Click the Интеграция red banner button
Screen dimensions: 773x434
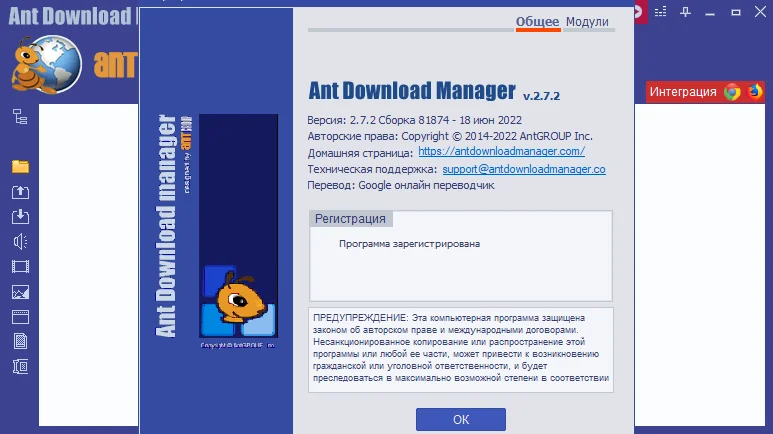pos(683,92)
